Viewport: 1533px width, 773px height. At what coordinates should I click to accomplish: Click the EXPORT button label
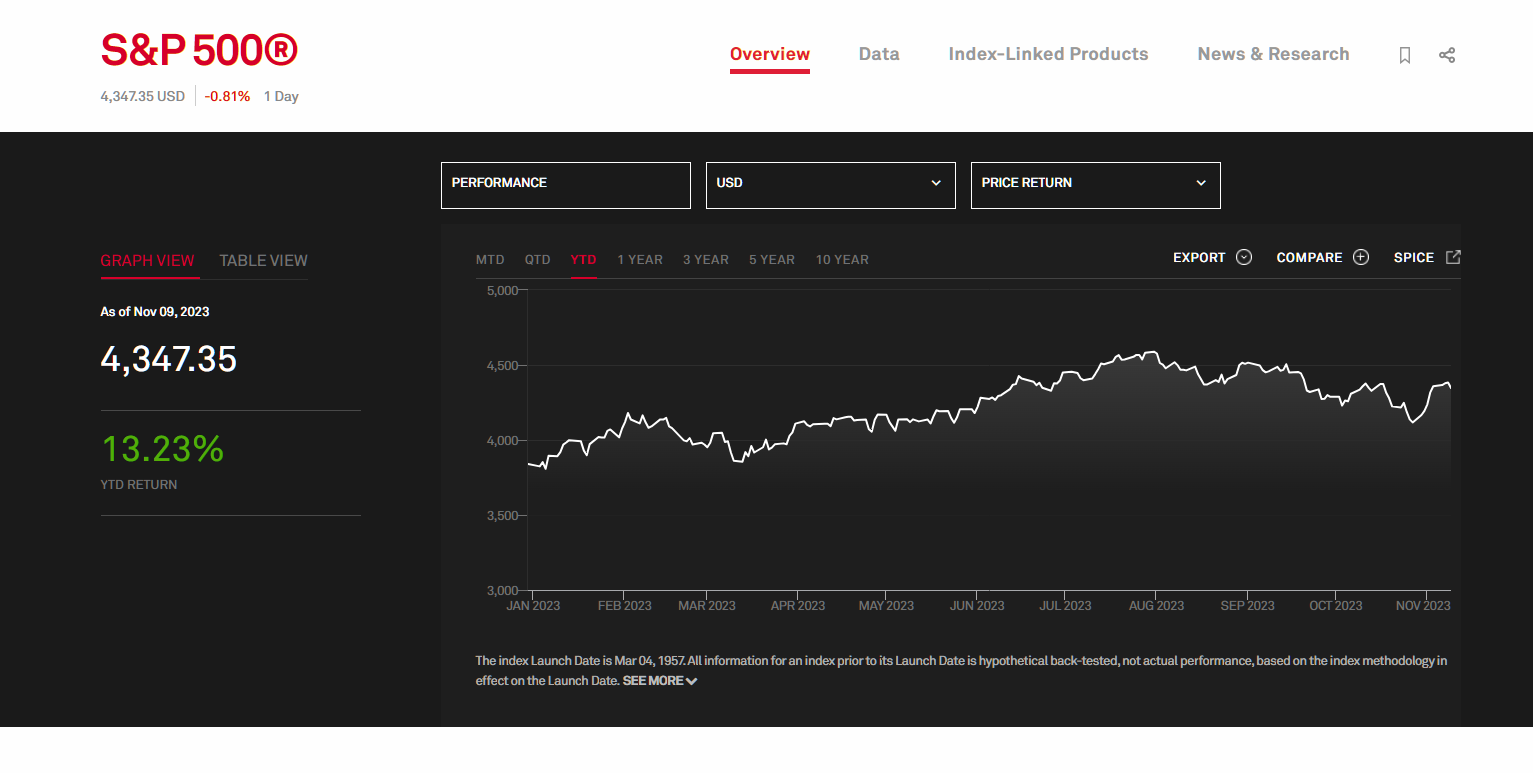click(1199, 257)
